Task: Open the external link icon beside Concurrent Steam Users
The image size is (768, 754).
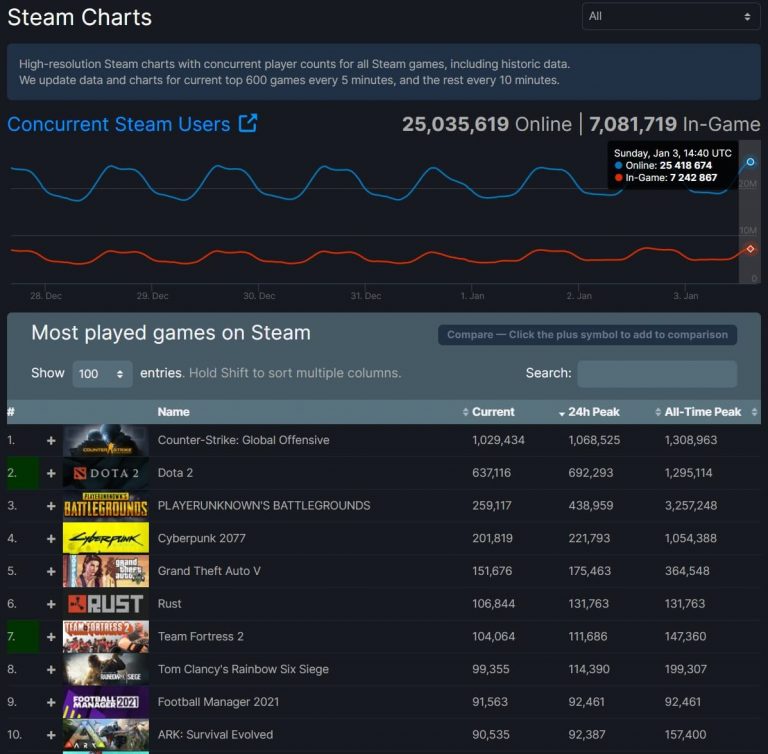Action: tap(248, 123)
